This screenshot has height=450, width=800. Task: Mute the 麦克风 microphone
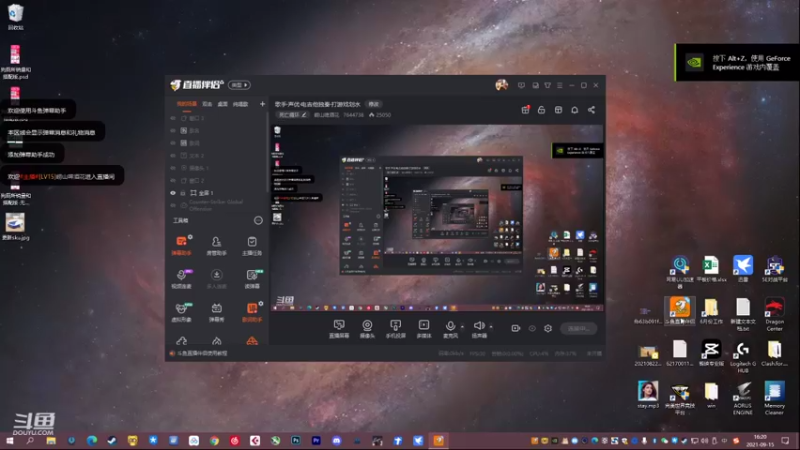(450, 329)
